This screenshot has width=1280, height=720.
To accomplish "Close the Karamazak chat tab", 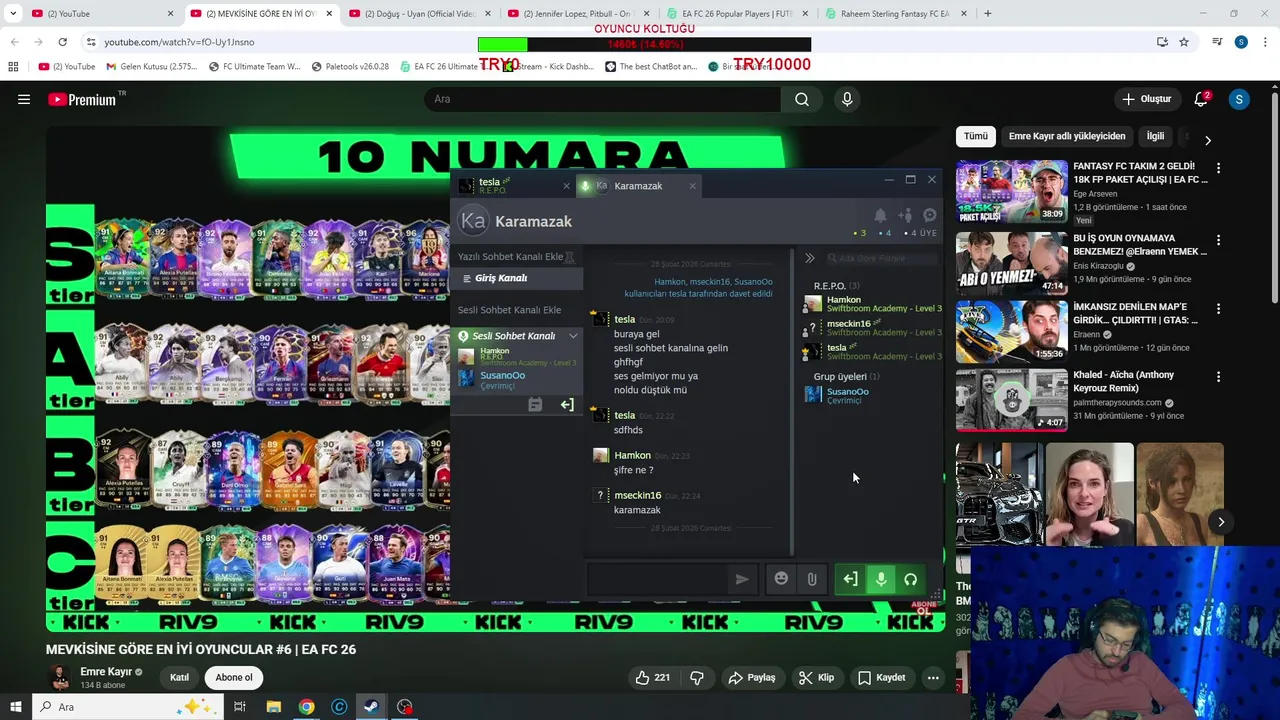I will 692,186.
